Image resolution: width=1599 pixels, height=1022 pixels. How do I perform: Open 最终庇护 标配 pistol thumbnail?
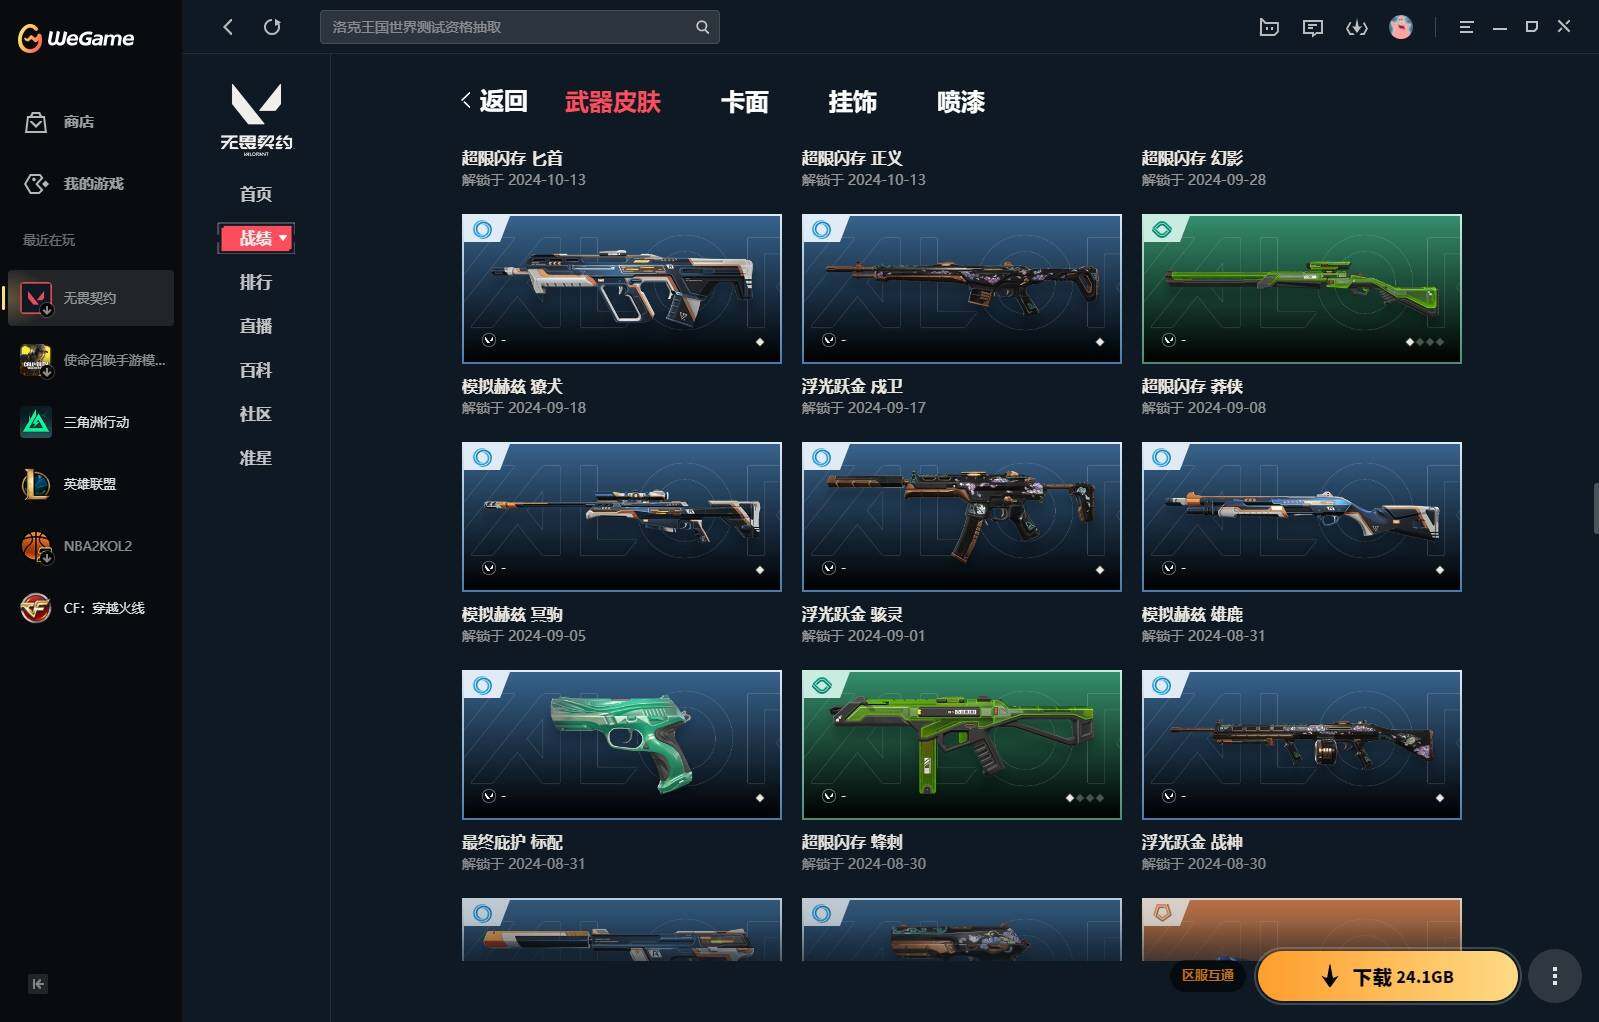(622, 745)
